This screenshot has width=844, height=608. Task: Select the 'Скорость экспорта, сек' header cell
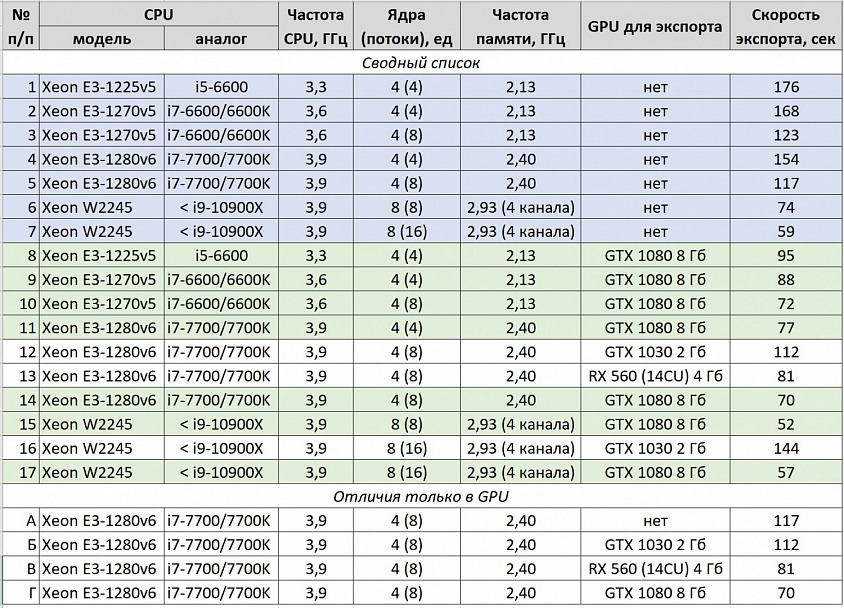786,26
